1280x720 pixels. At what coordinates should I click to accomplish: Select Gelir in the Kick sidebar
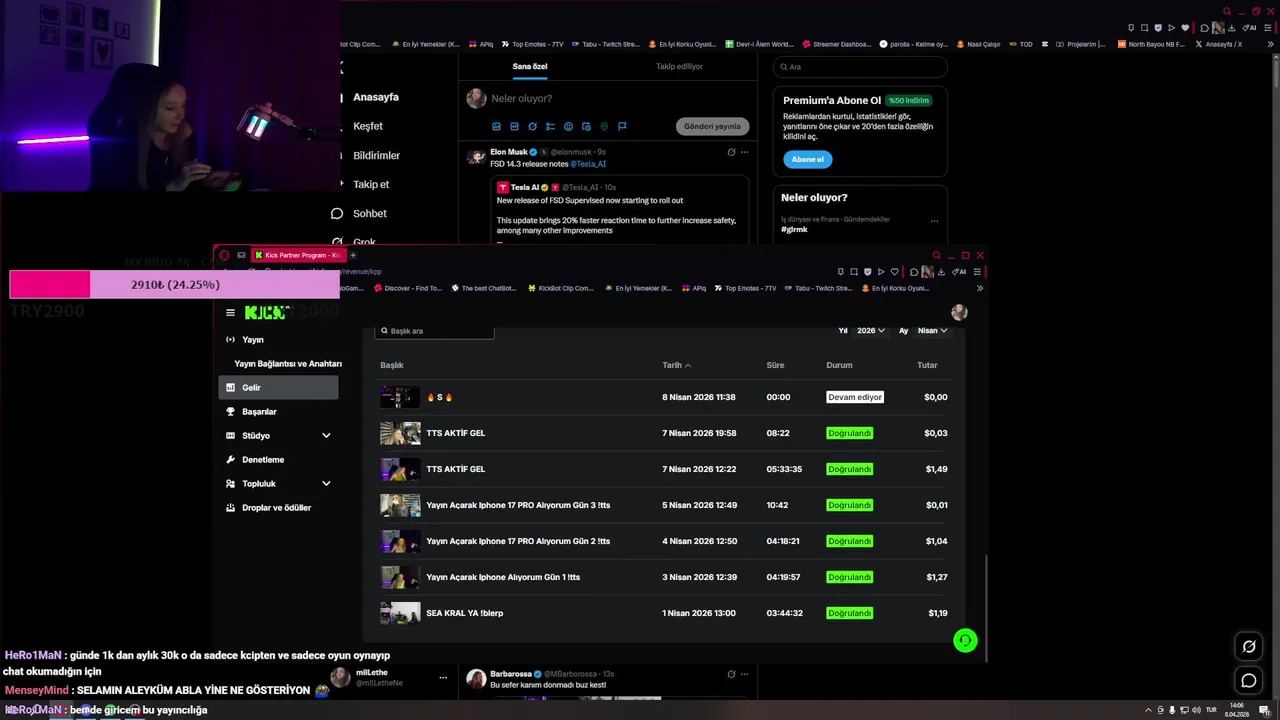pyautogui.click(x=278, y=388)
